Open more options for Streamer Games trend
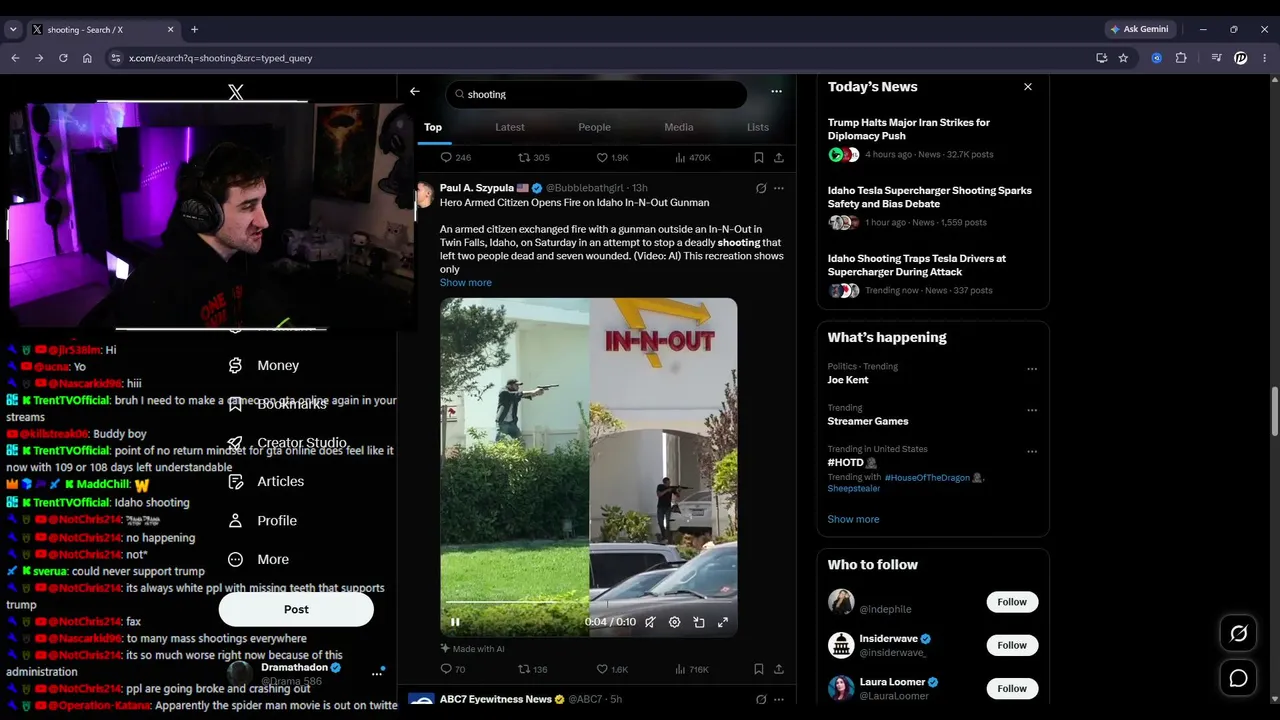This screenshot has width=1280, height=720. tap(1032, 410)
